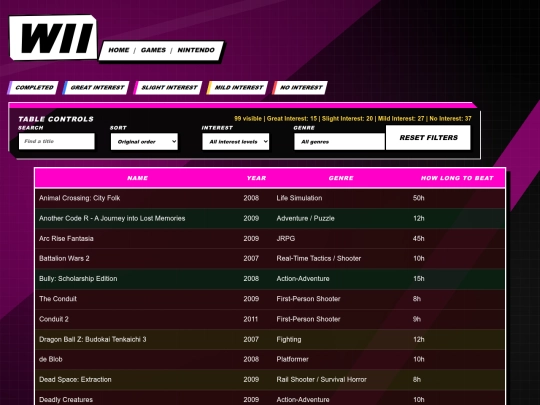Image resolution: width=540 pixels, height=405 pixels.
Task: Select the SLIGHT INTEREST legend tag
Action: pos(168,87)
